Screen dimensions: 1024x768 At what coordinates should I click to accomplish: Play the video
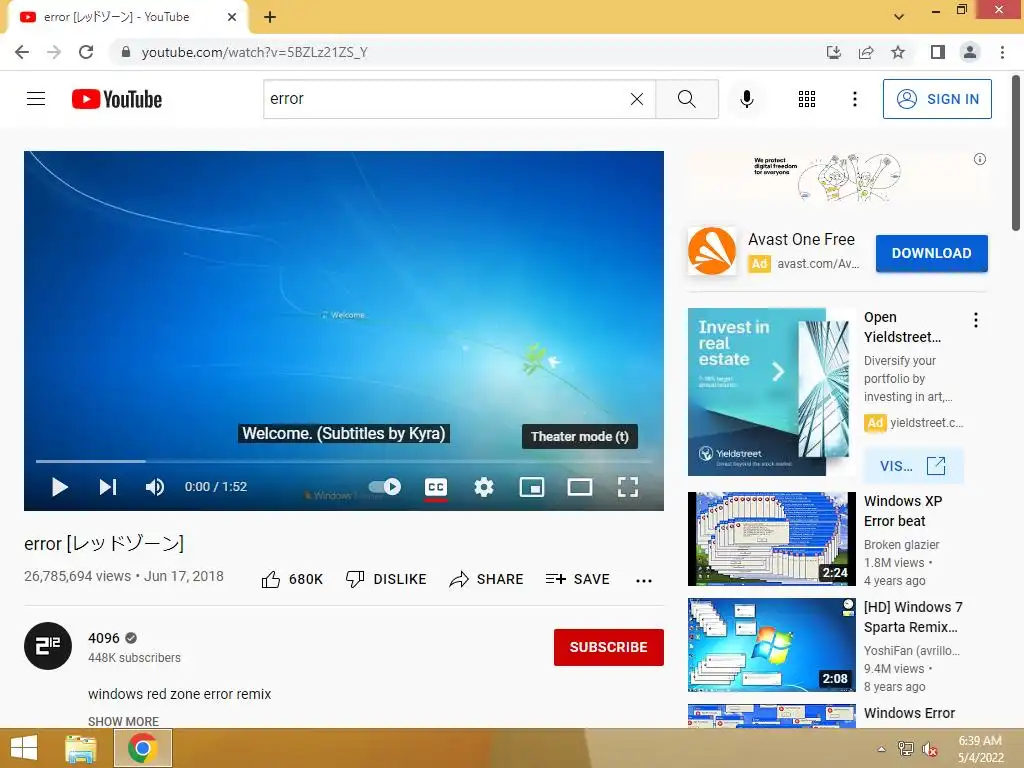[59, 487]
